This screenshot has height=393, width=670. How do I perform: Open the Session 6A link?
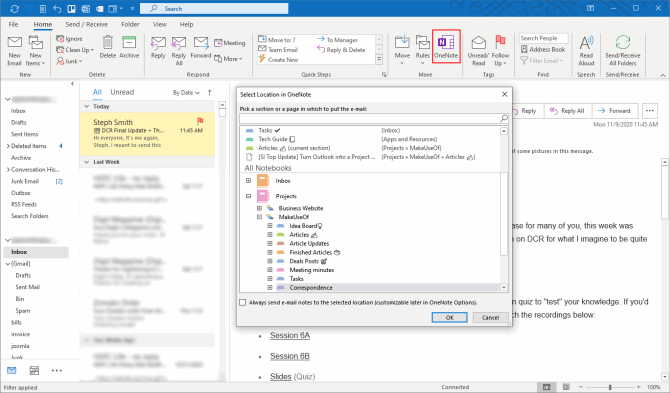[290, 335]
